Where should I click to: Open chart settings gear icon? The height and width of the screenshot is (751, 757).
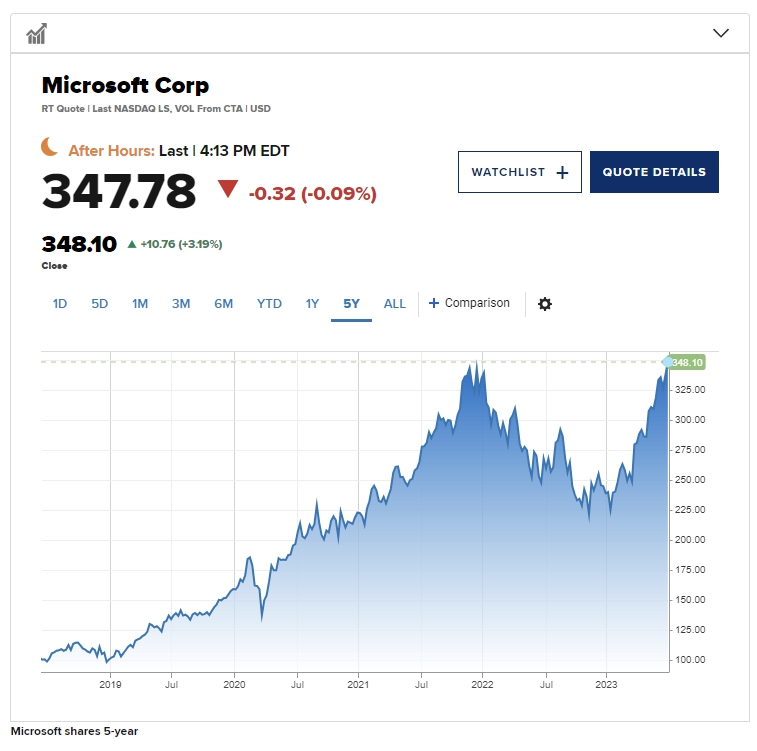pyautogui.click(x=545, y=304)
